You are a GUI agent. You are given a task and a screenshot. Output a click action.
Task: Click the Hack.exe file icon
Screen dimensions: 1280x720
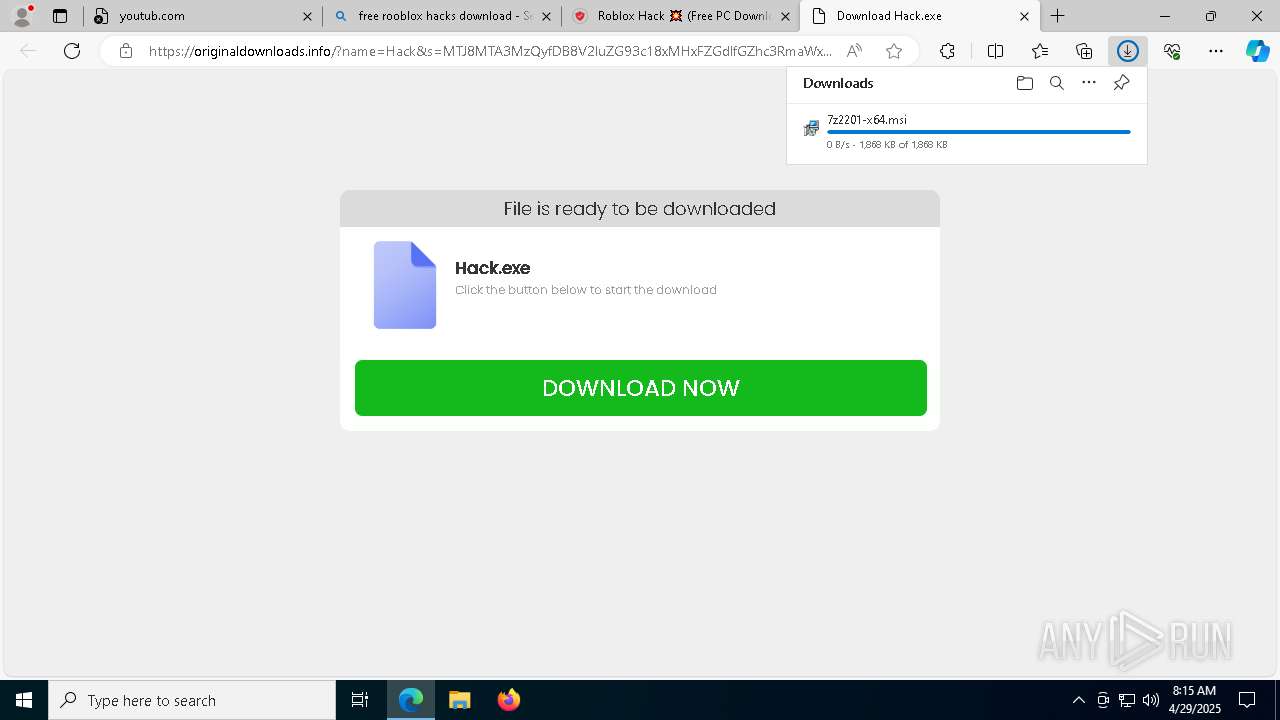(405, 285)
